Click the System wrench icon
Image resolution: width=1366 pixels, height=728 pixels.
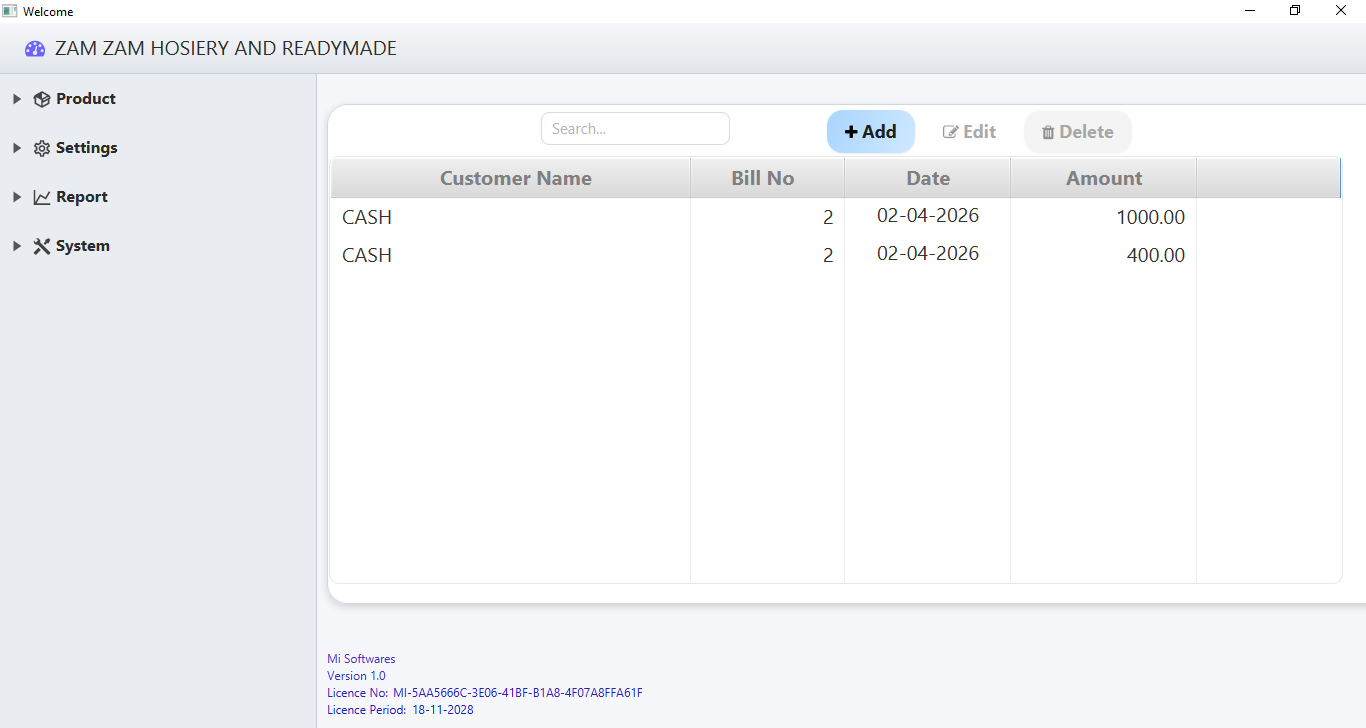click(x=41, y=245)
